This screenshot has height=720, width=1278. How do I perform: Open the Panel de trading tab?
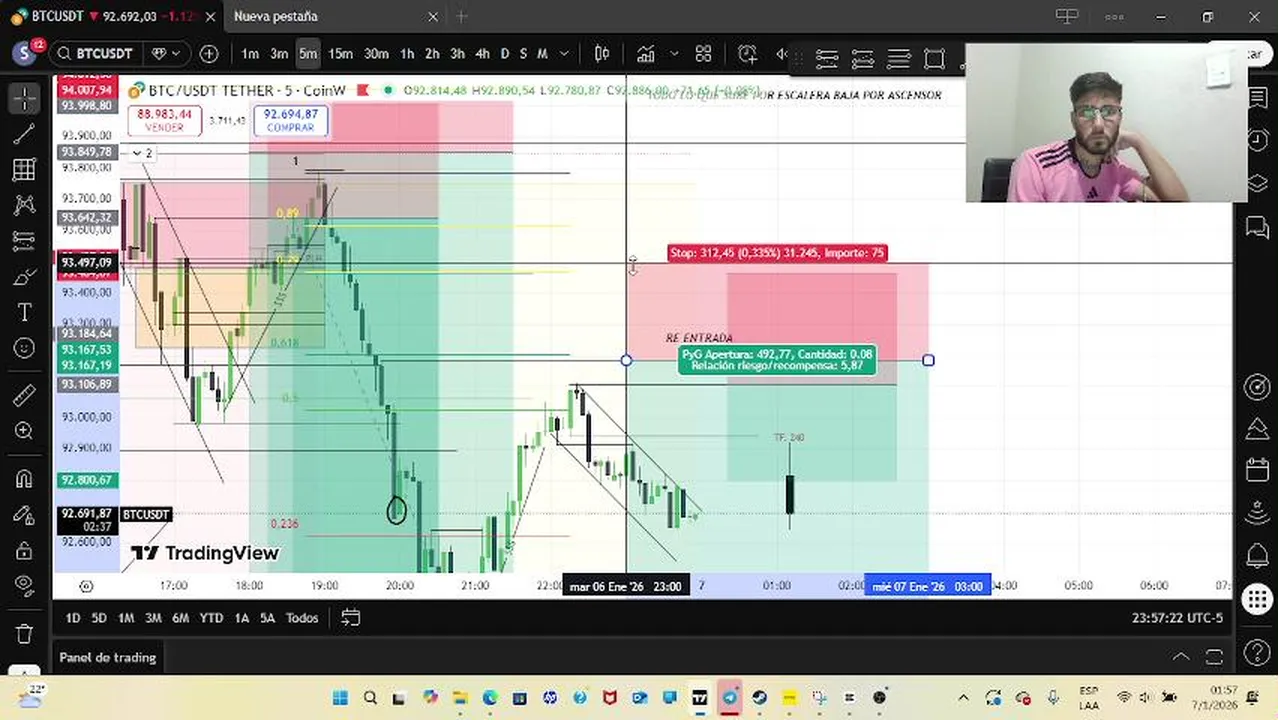tap(107, 657)
